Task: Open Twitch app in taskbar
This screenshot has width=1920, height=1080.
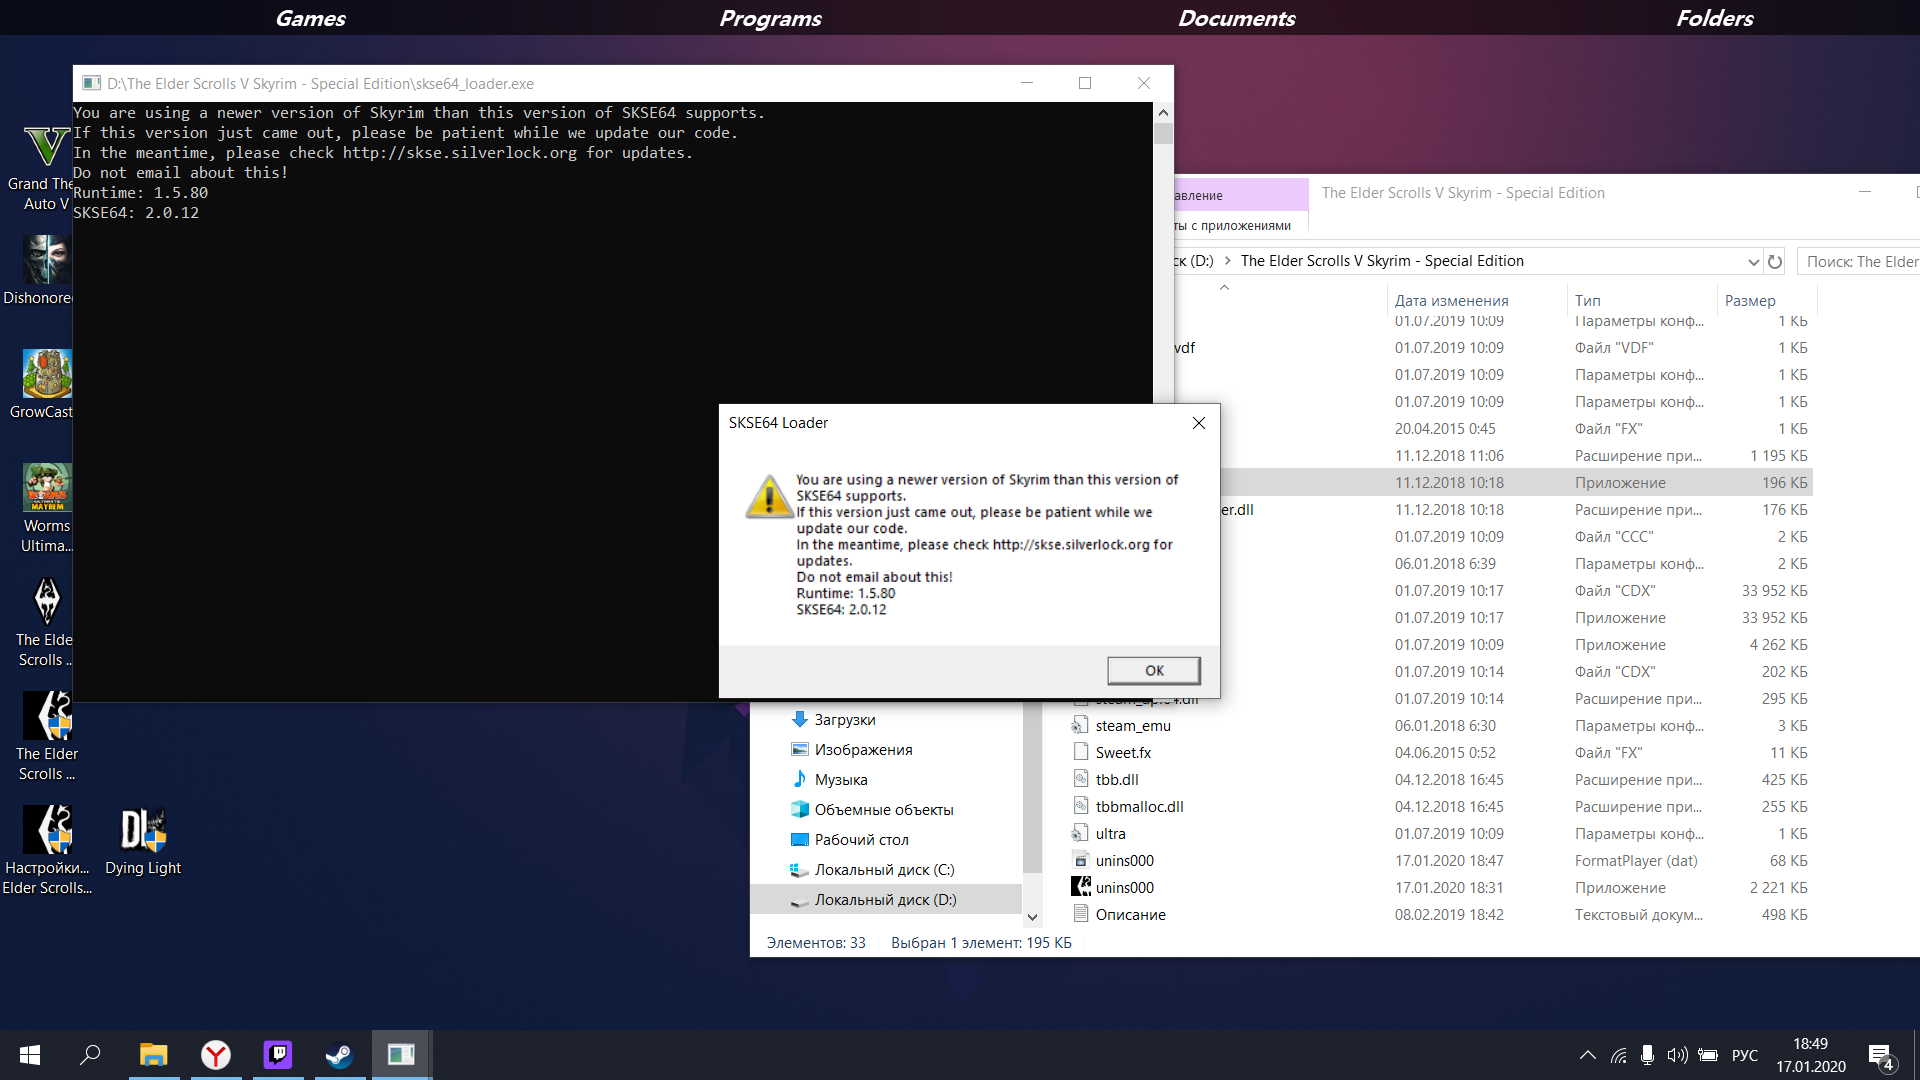Action: click(277, 1055)
